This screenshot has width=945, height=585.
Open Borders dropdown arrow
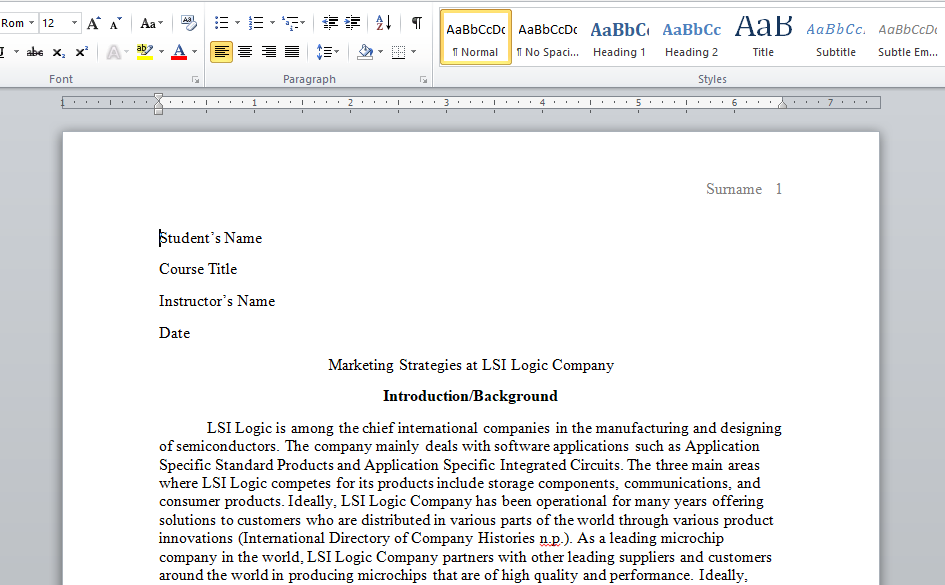click(x=414, y=52)
